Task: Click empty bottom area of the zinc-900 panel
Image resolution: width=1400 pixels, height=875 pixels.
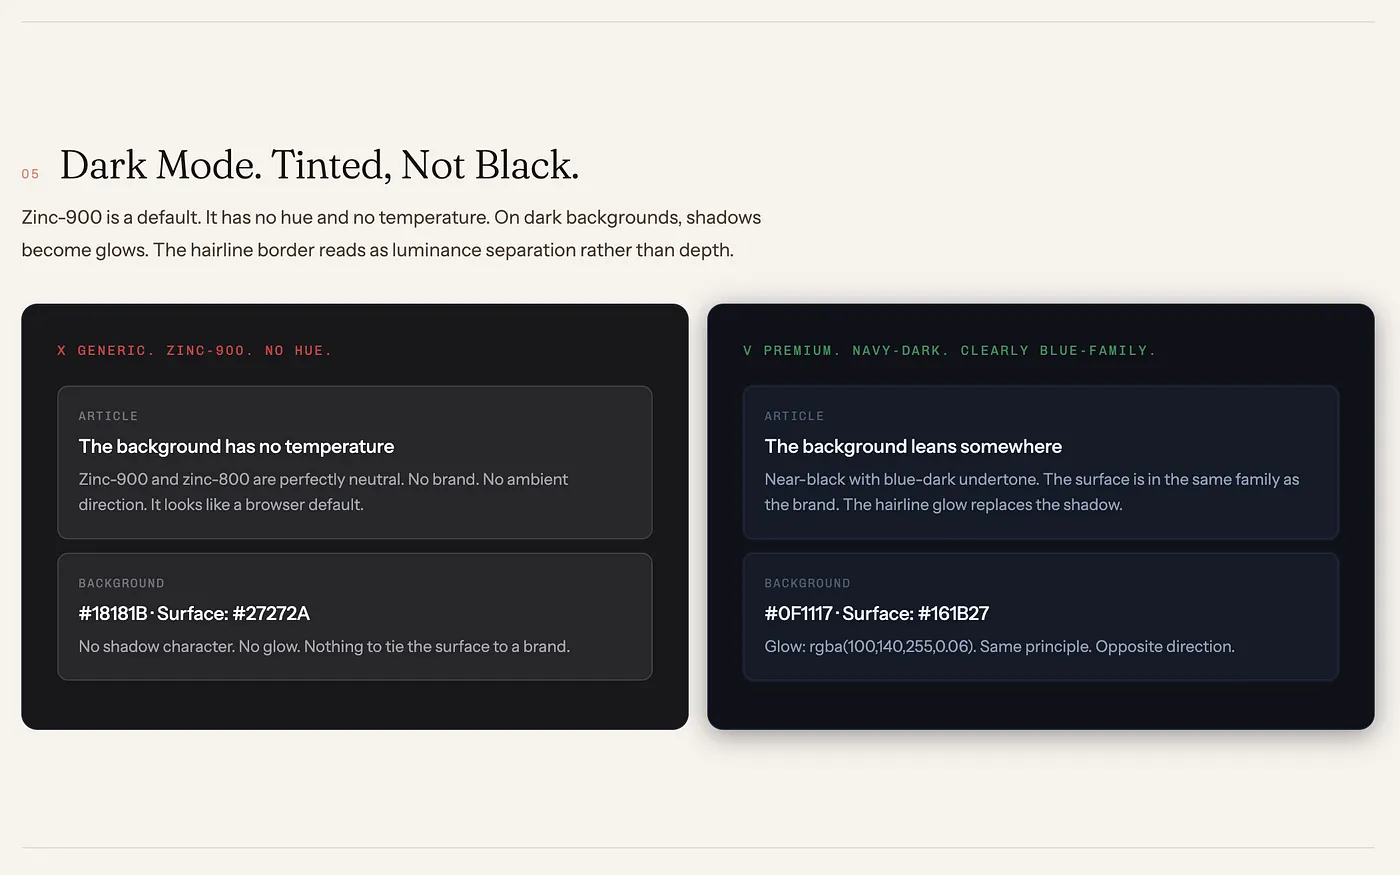Action: 354,705
